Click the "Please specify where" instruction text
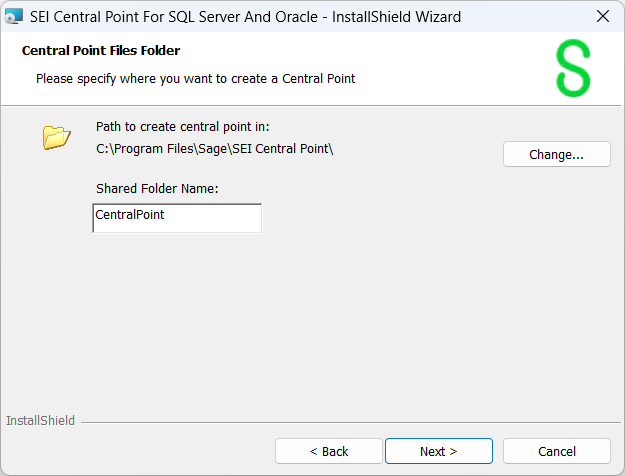Viewport: 625px width, 476px height. [195, 77]
